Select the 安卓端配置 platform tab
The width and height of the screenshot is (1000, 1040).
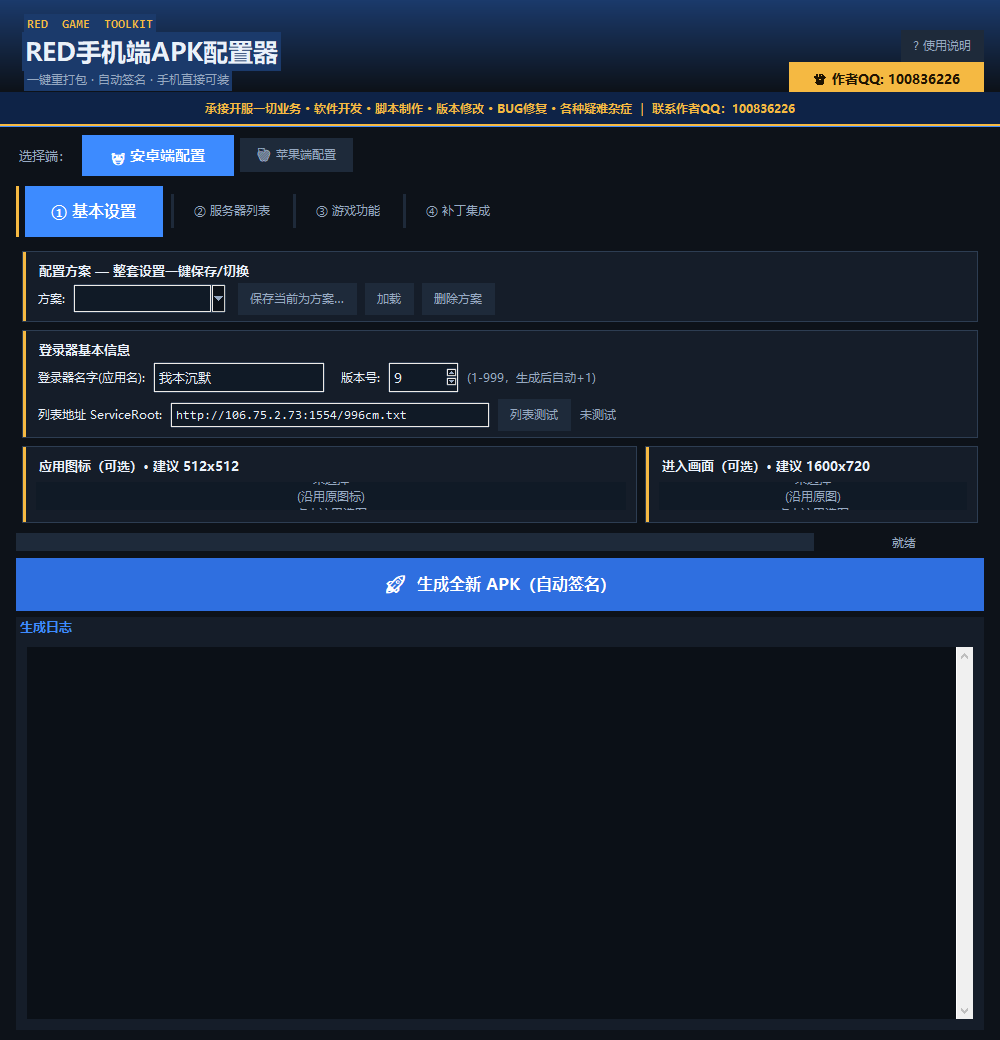coord(158,155)
